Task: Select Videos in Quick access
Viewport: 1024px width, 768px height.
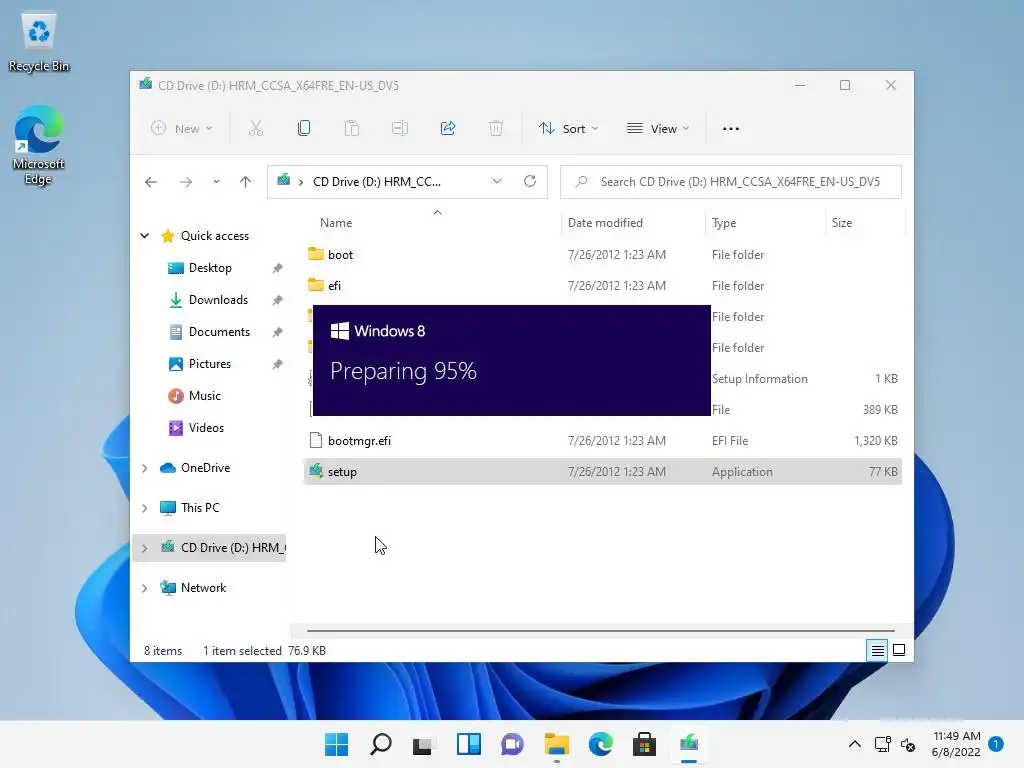Action: (206, 428)
